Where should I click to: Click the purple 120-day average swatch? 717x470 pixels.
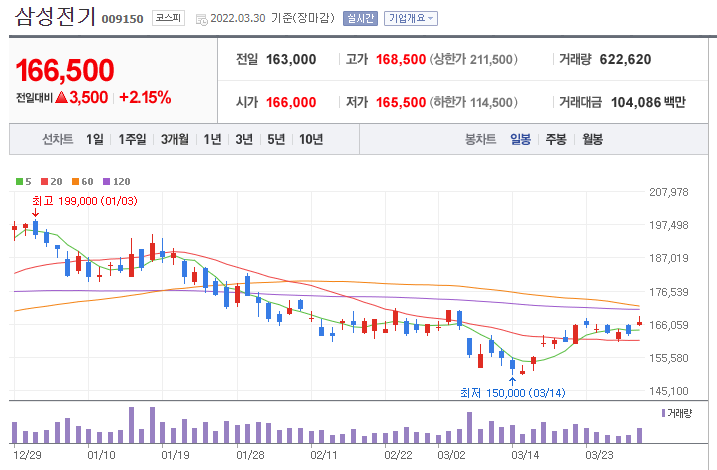[107, 182]
